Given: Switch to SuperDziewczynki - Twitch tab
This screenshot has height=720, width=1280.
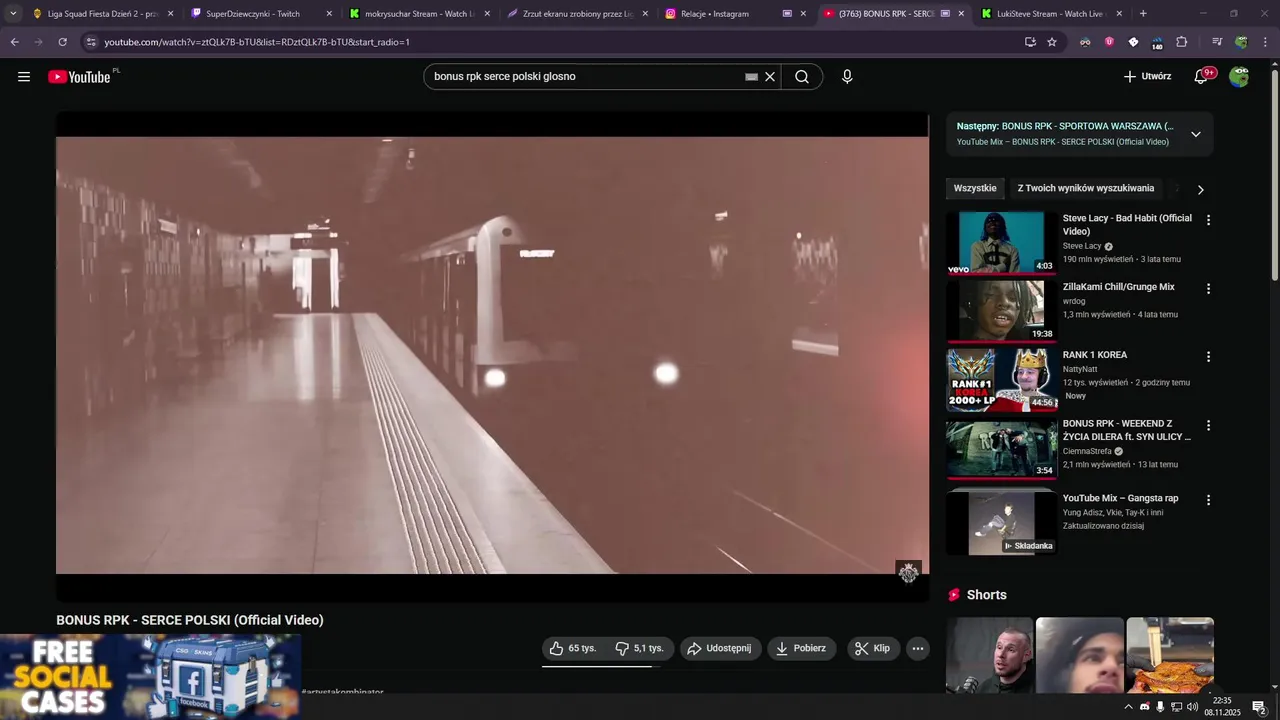Looking at the screenshot, I should click(260, 14).
